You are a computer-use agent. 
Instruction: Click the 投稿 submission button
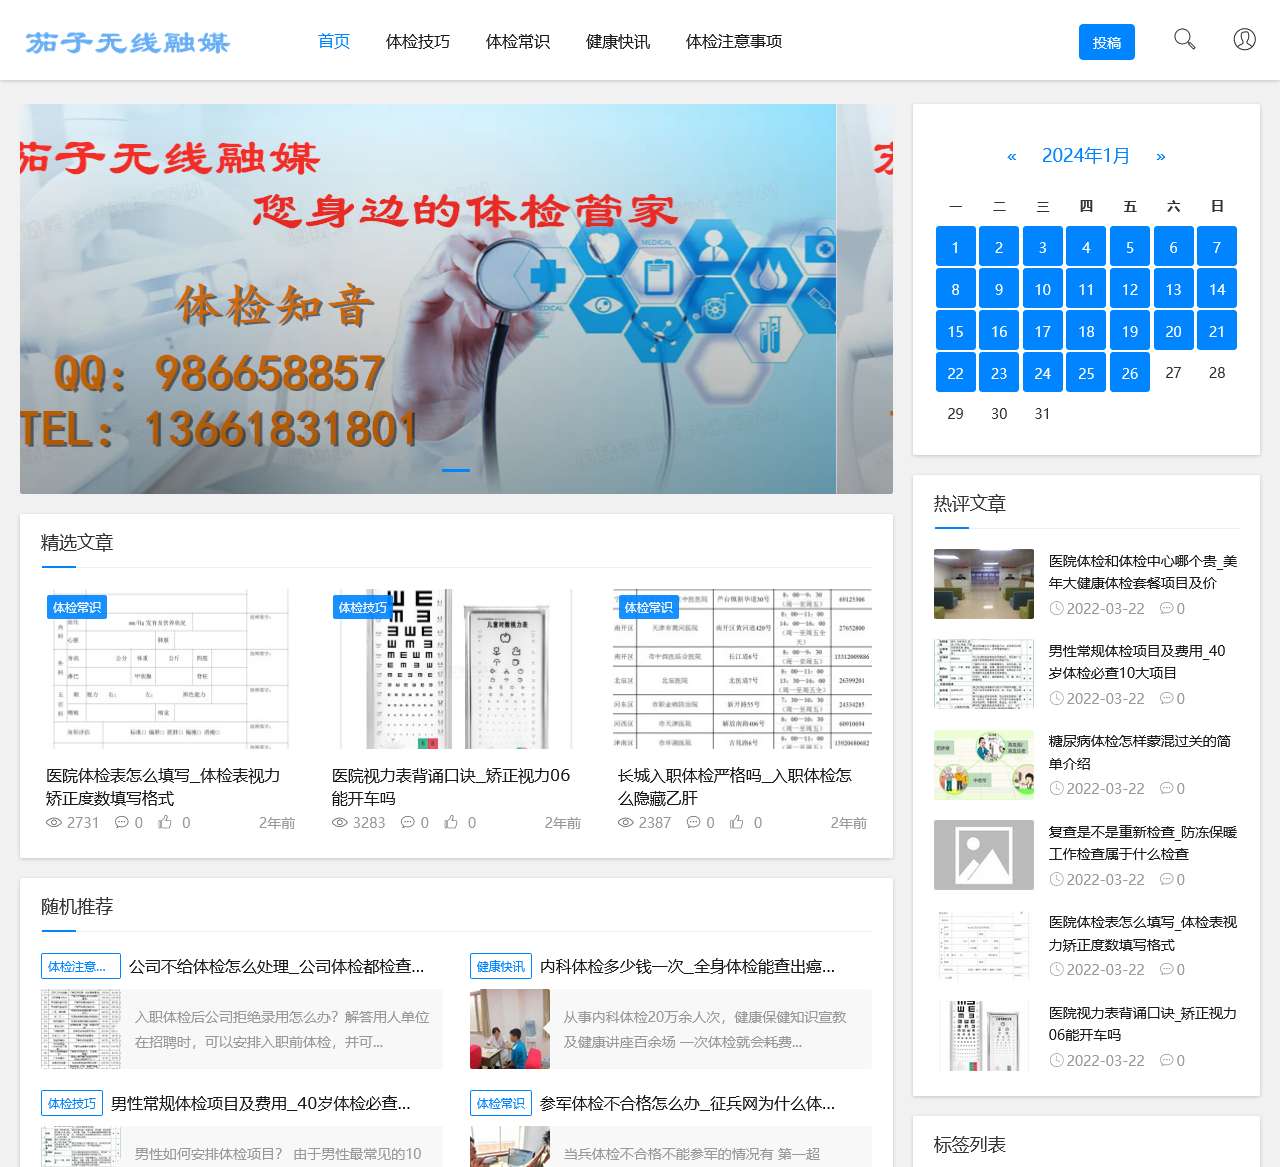point(1107,42)
